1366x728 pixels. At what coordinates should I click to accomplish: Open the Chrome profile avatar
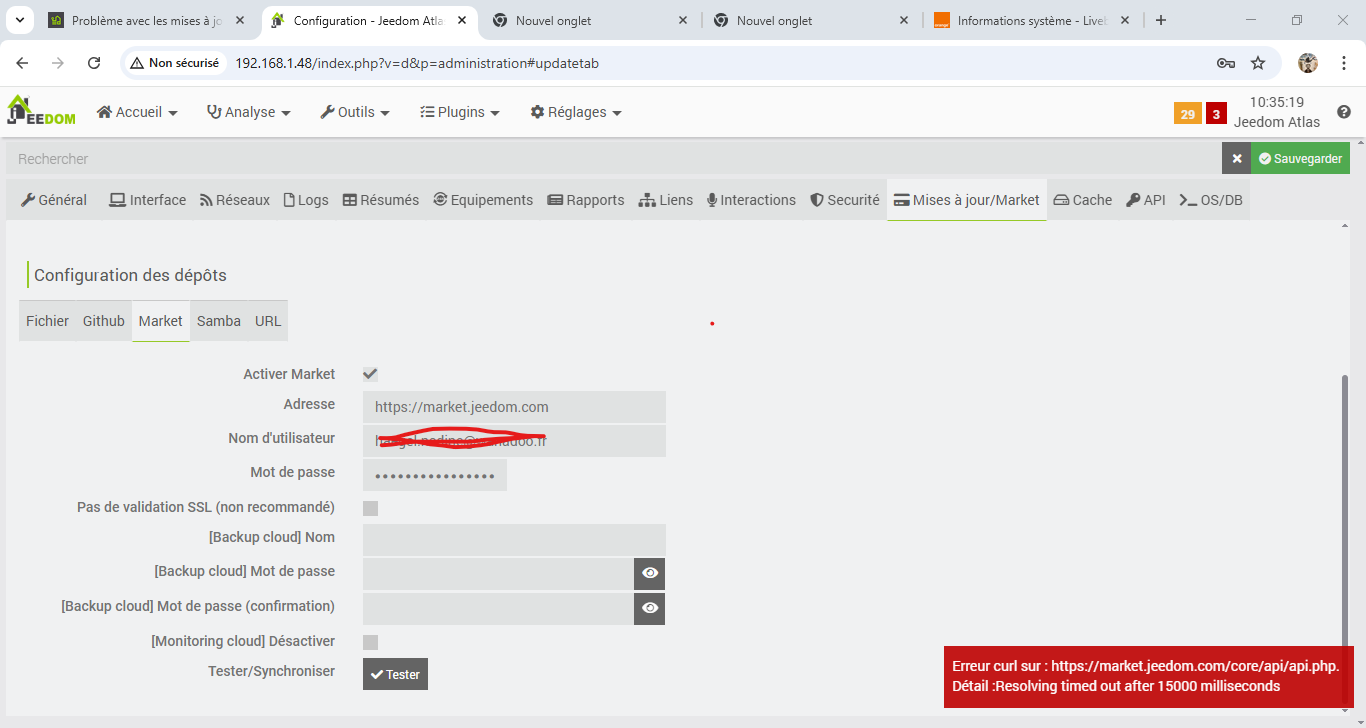click(x=1308, y=63)
